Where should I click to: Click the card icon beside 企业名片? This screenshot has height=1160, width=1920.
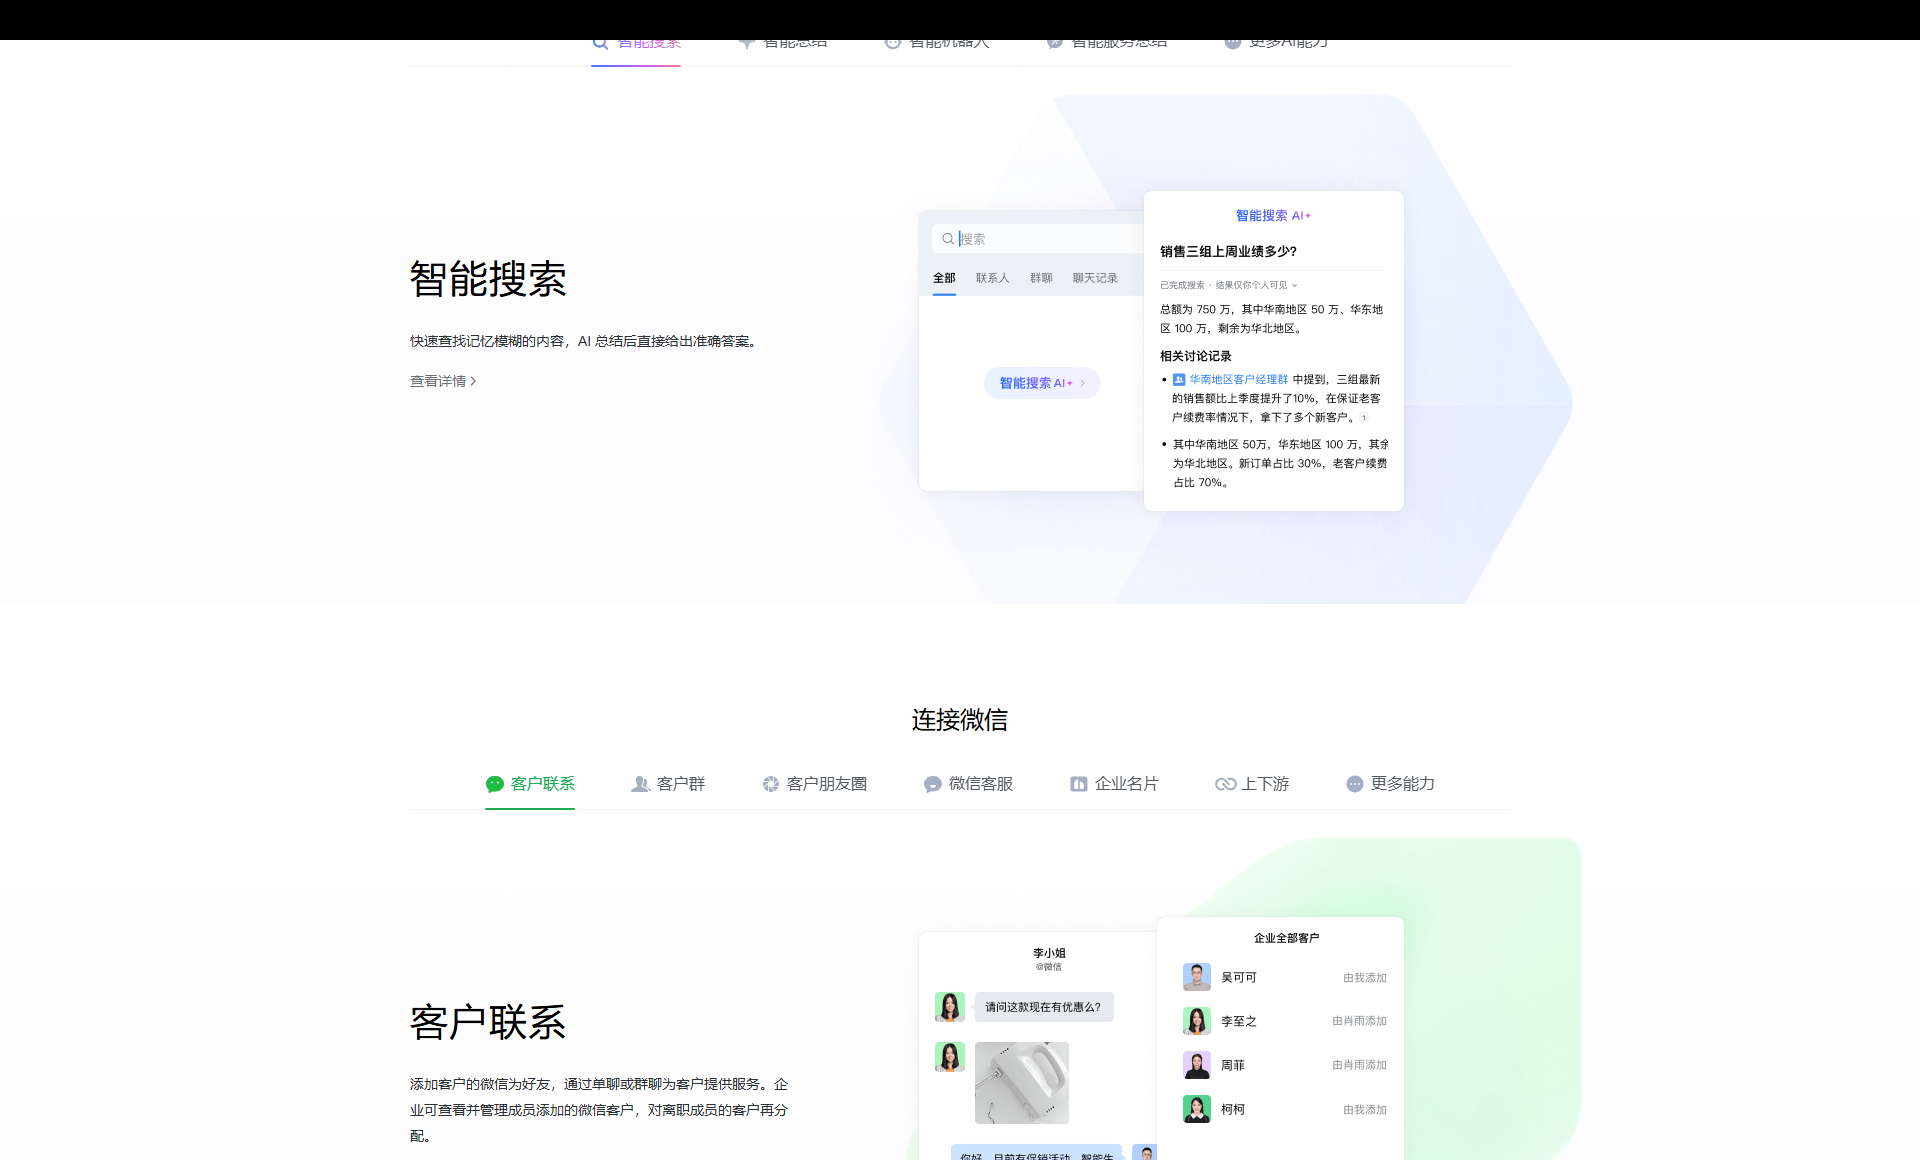(x=1079, y=784)
